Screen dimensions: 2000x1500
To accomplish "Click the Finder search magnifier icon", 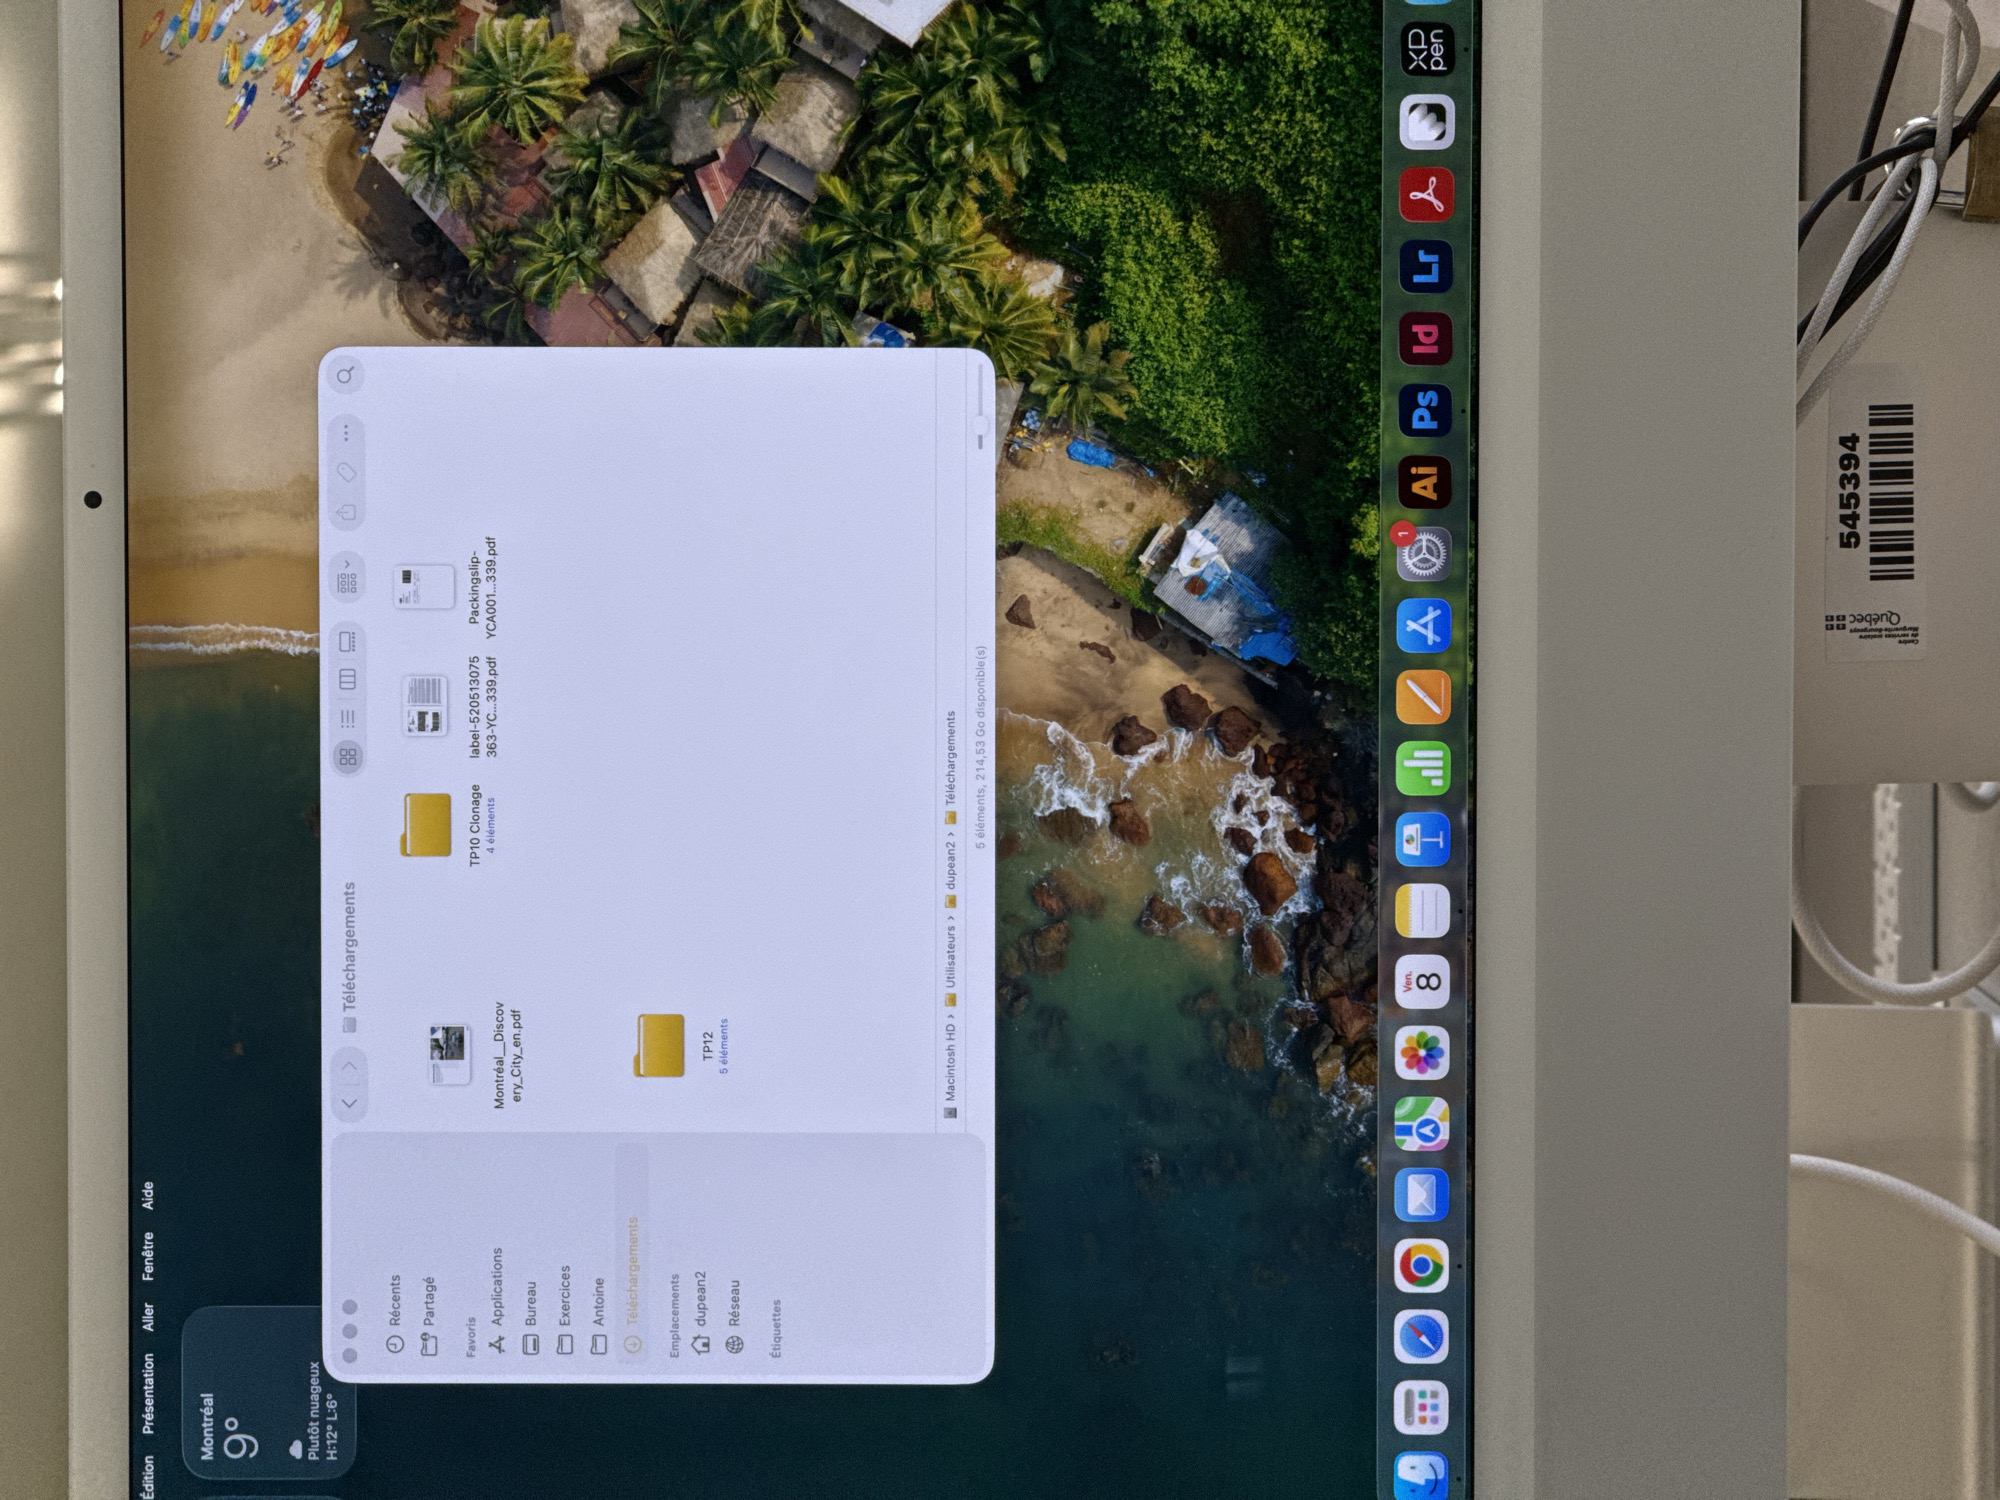I will click(x=345, y=375).
